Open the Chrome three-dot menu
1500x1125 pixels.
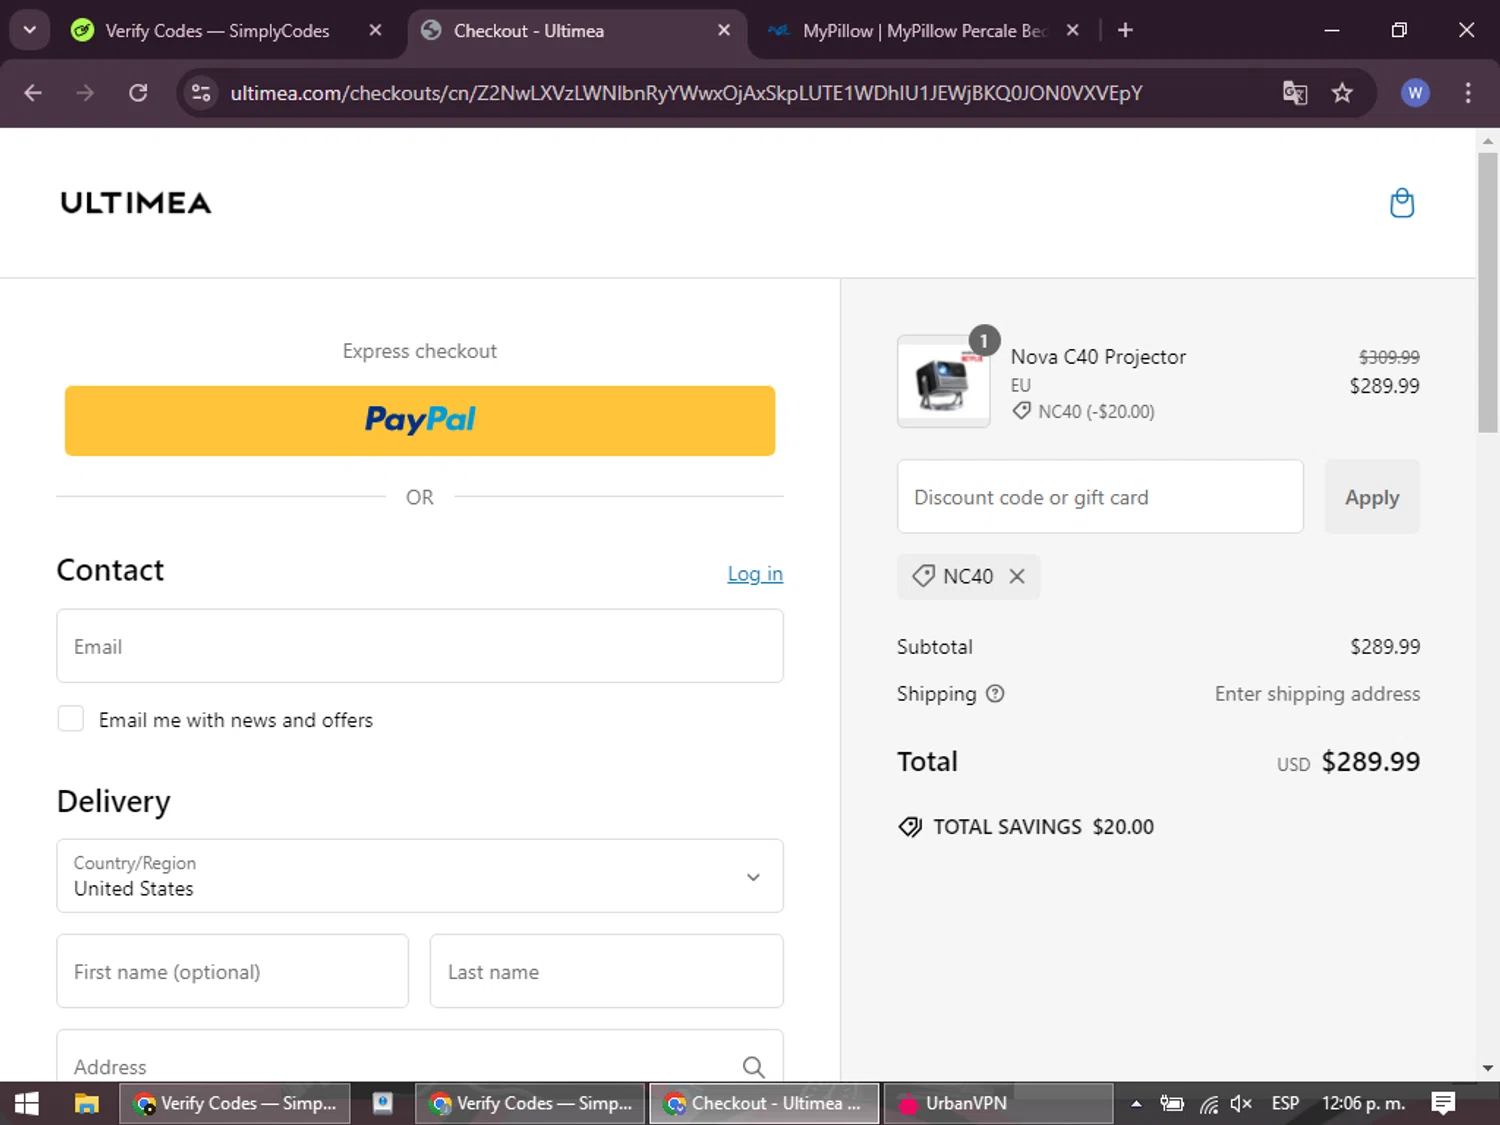tap(1468, 93)
